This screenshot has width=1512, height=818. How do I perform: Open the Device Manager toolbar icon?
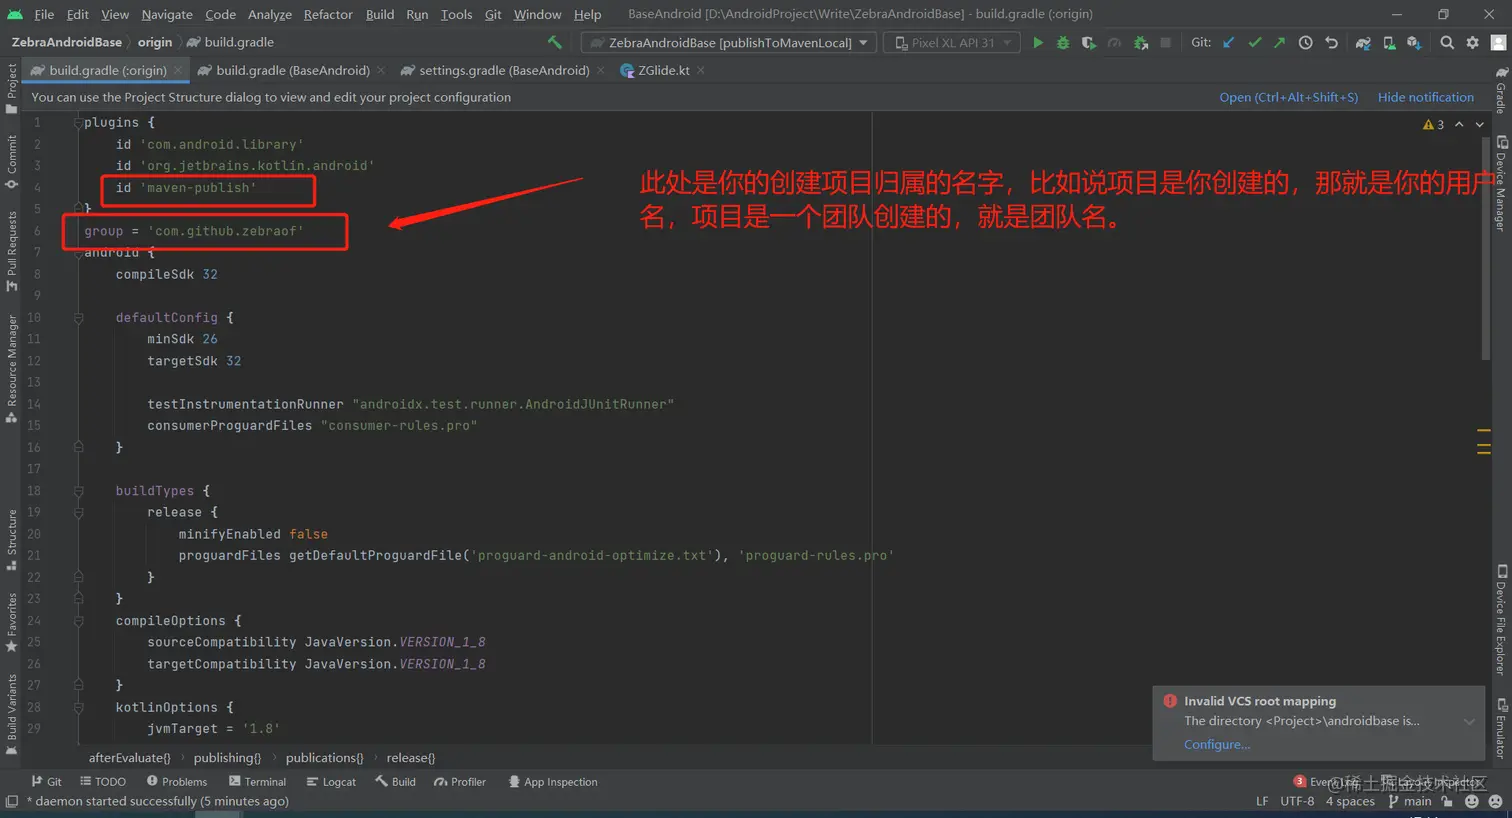coord(1389,43)
